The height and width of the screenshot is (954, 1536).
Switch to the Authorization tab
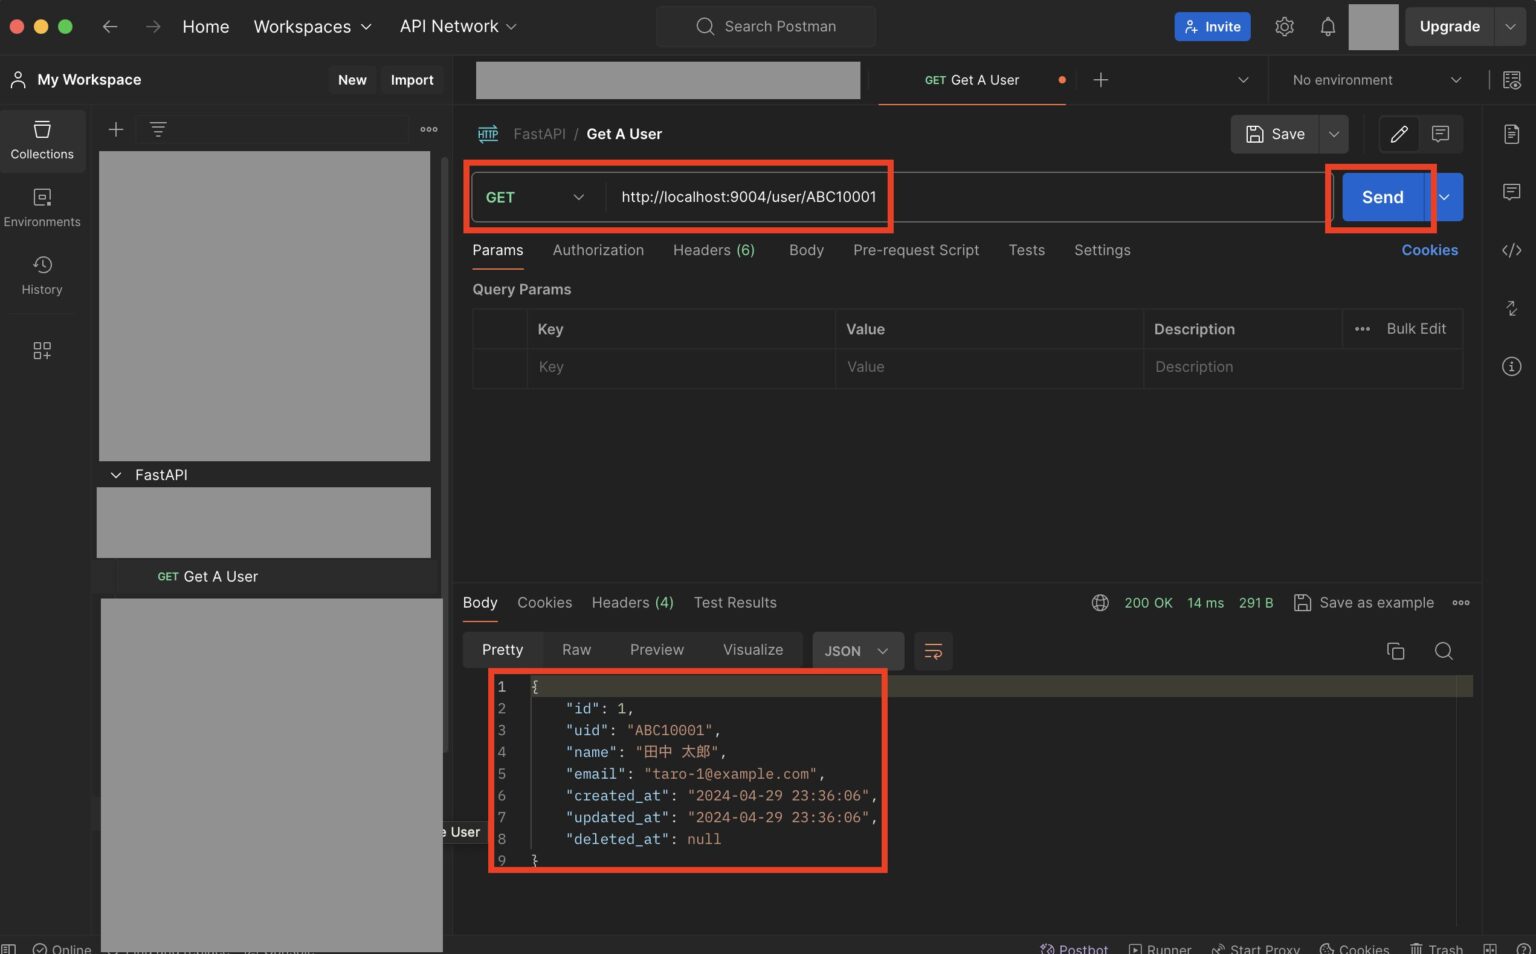(598, 250)
